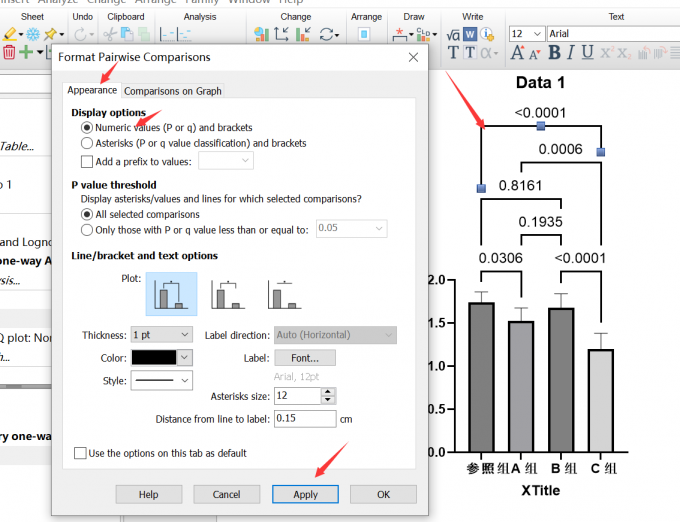Open prefix values dropdown
Viewport: 680px width, 522px height.
tap(226, 161)
